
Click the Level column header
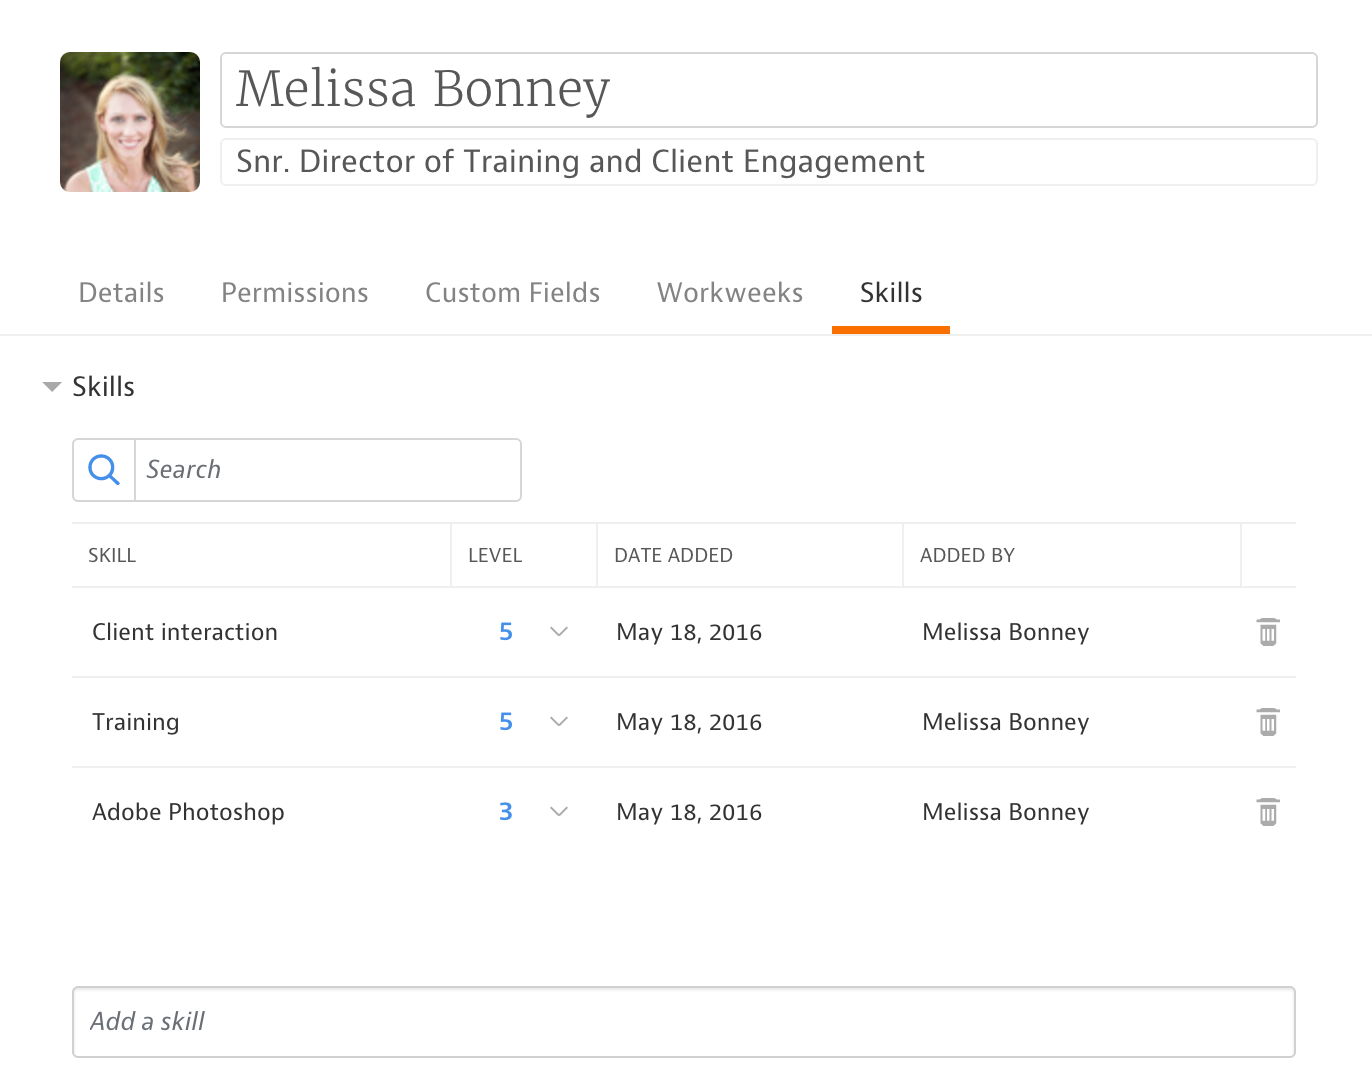click(495, 556)
